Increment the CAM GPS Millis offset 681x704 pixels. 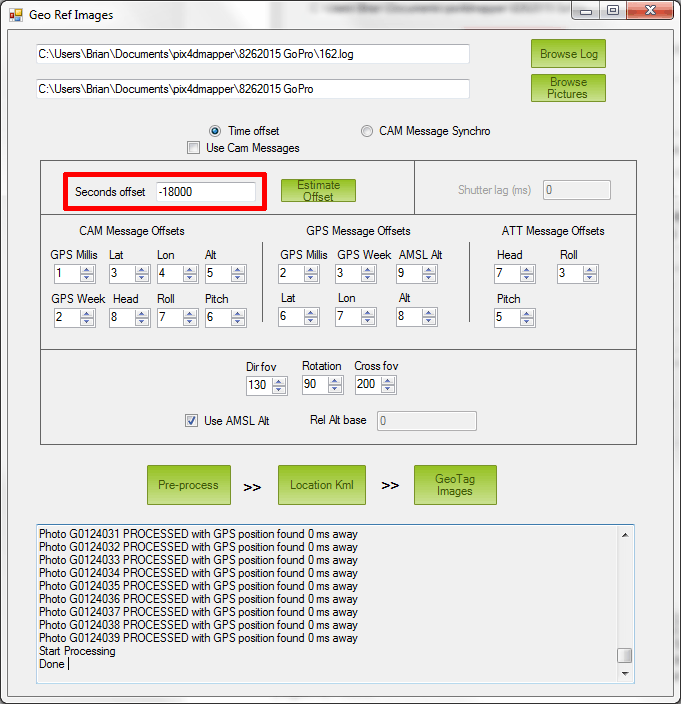pyautogui.click(x=87, y=269)
